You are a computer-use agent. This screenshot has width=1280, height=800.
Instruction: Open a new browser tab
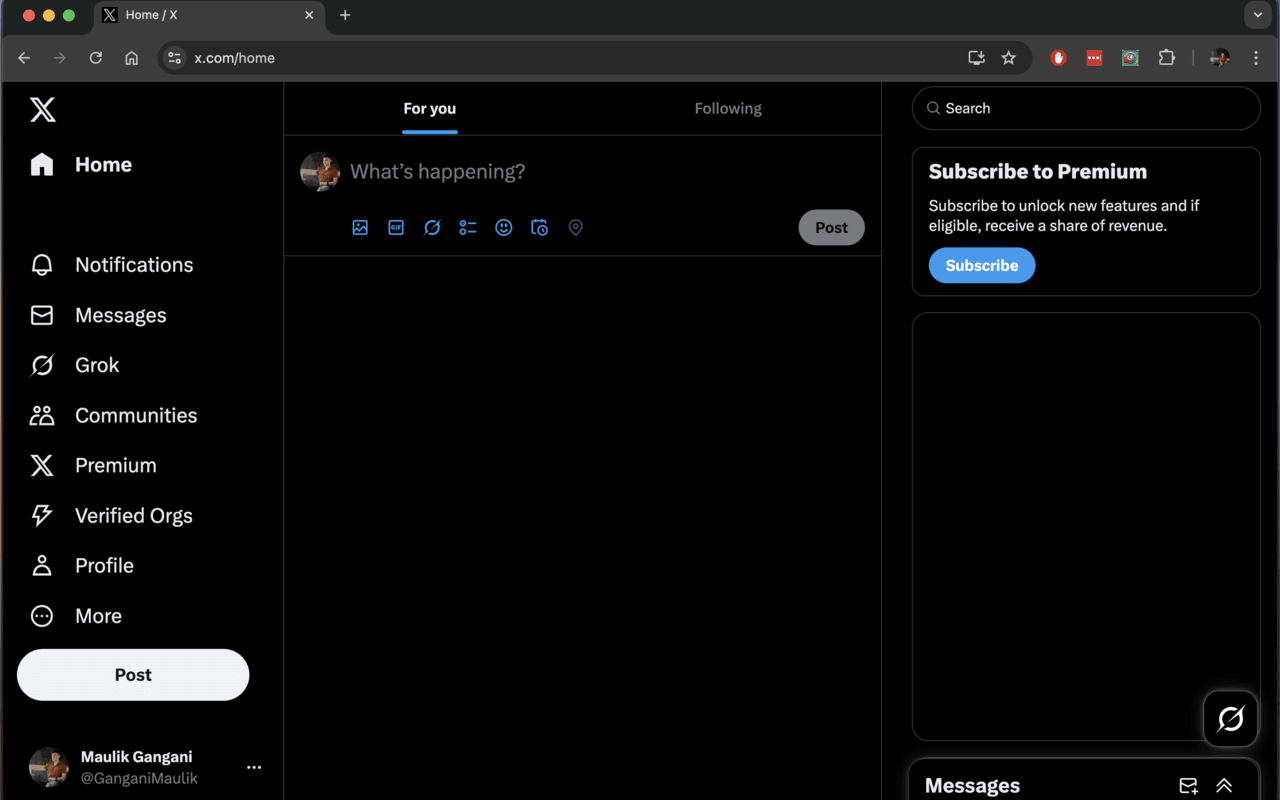(x=345, y=15)
